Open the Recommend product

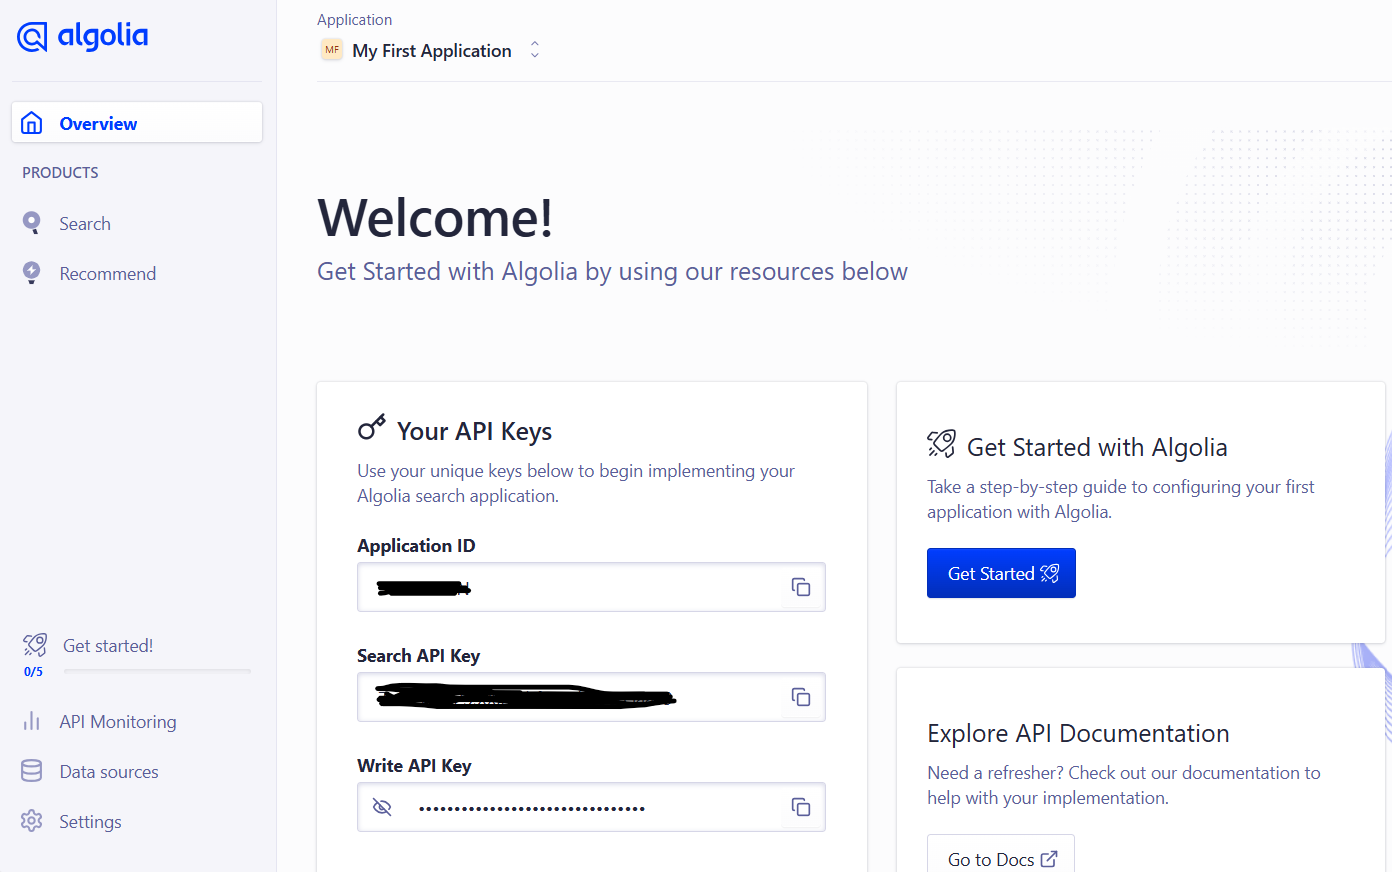(x=108, y=274)
